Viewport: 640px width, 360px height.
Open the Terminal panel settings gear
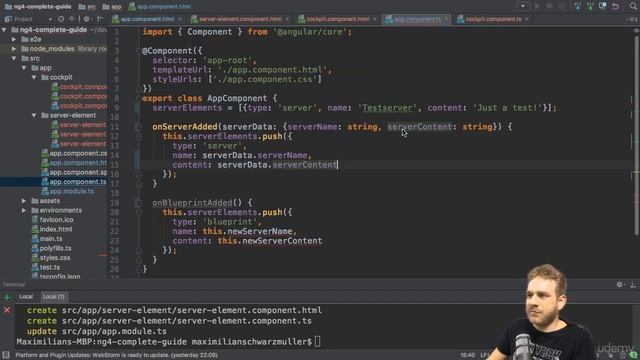(620, 284)
